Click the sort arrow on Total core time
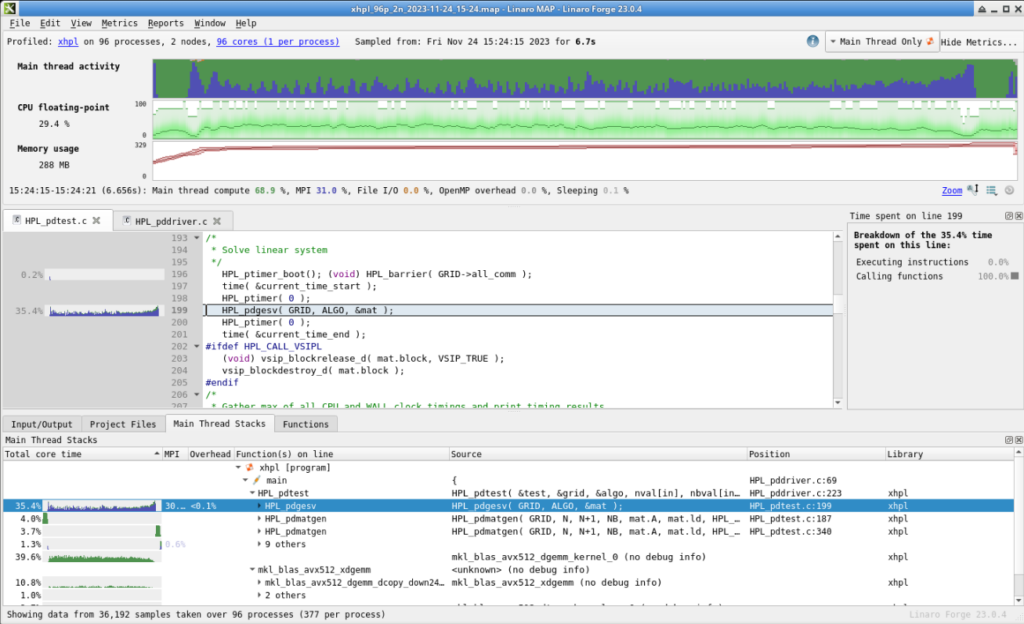The width and height of the screenshot is (1024, 624). (x=157, y=454)
